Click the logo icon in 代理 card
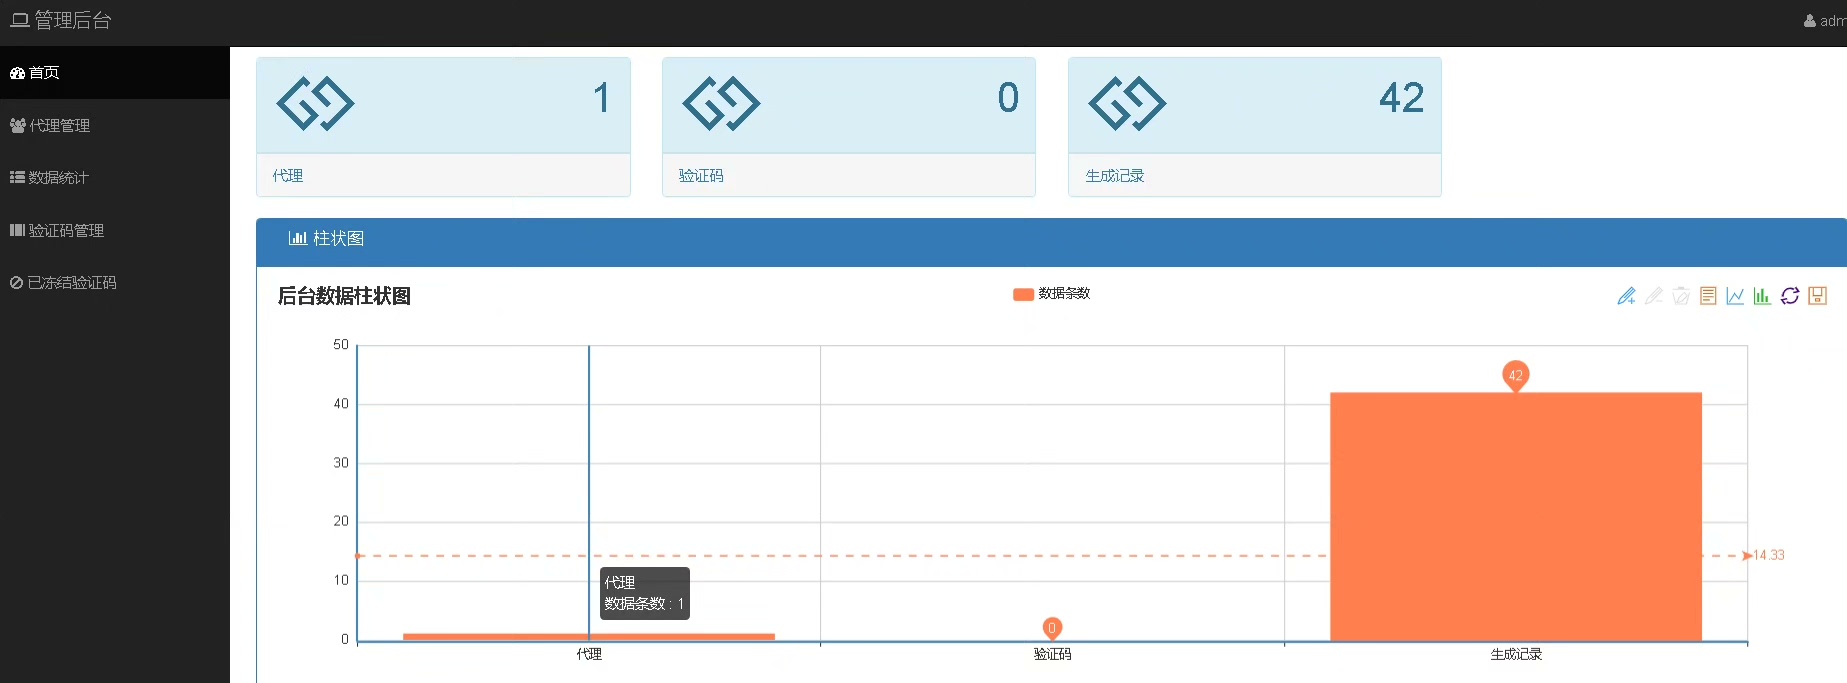The image size is (1847, 683). pos(315,104)
